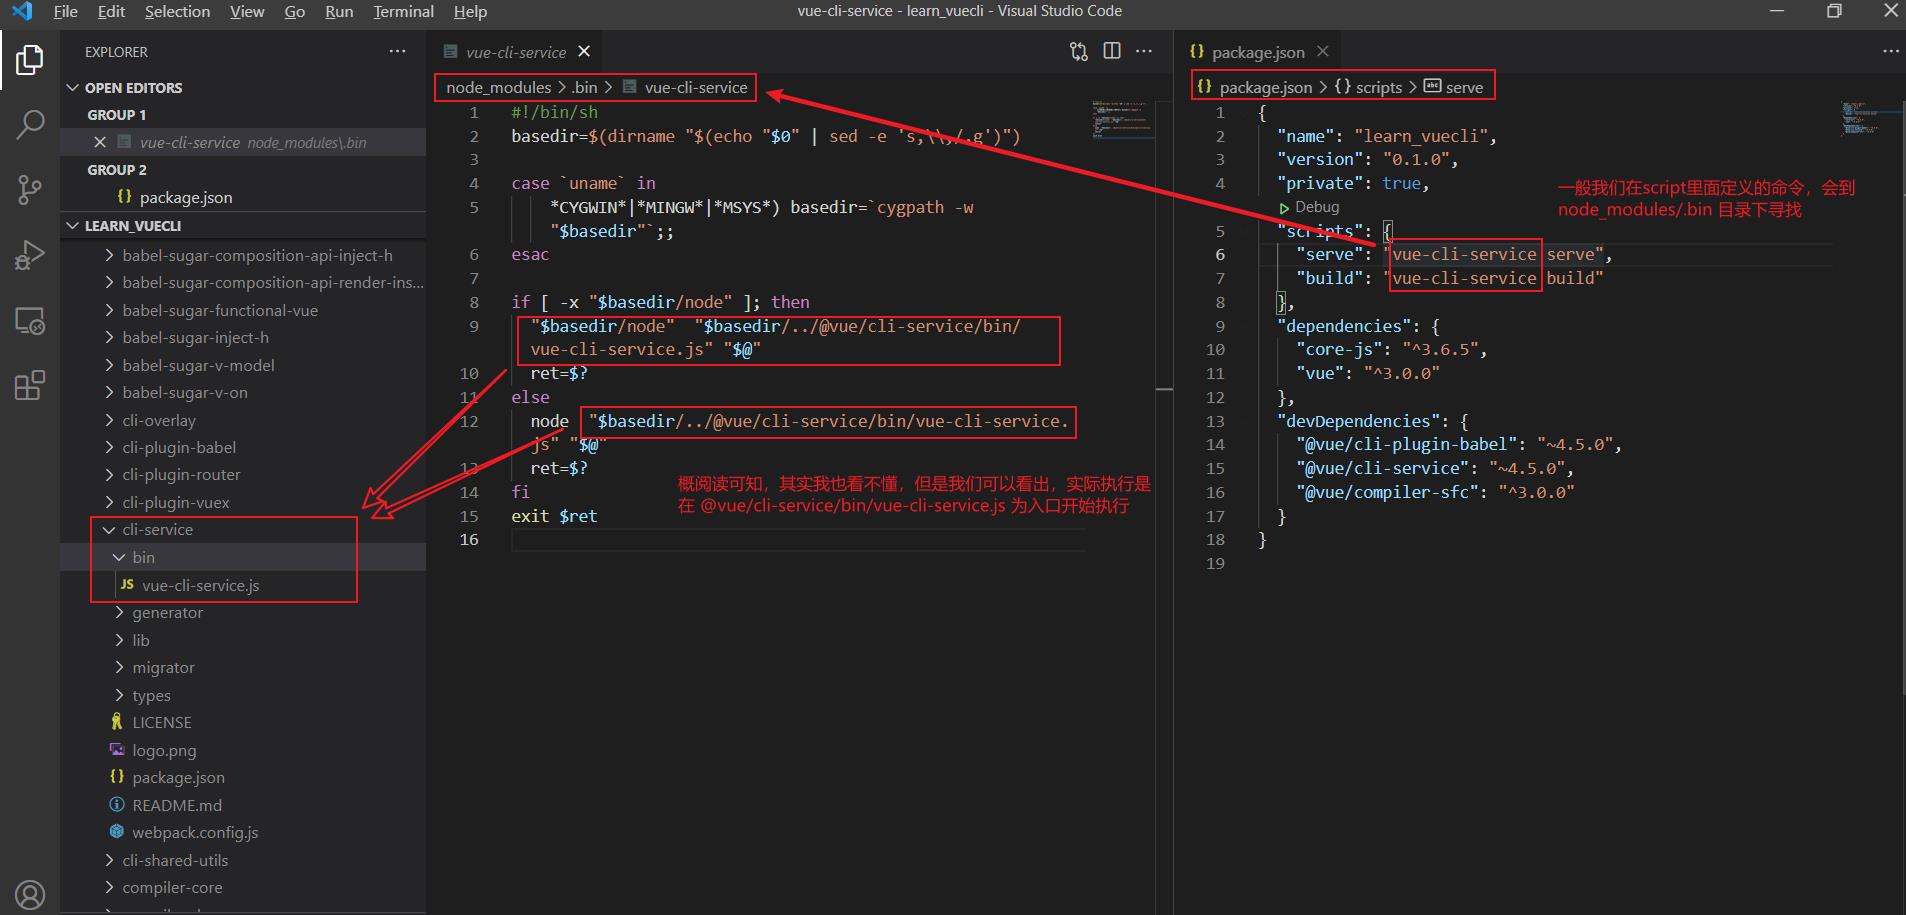This screenshot has height=915, width=1906.
Task: Open more actions for right editor group
Action: (x=1890, y=51)
